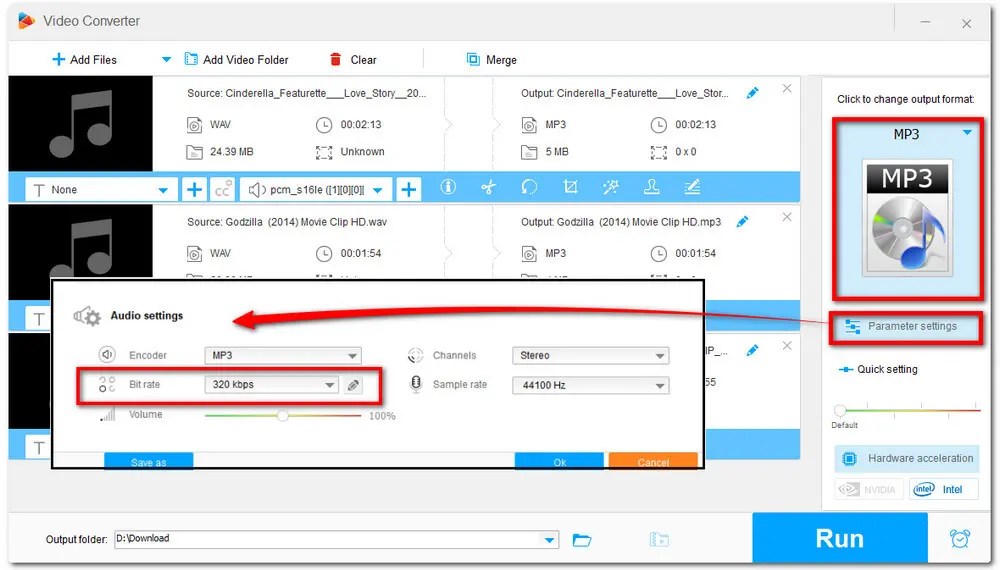Select Intel acceleration
1000x570 pixels.
pyautogui.click(x=943, y=490)
